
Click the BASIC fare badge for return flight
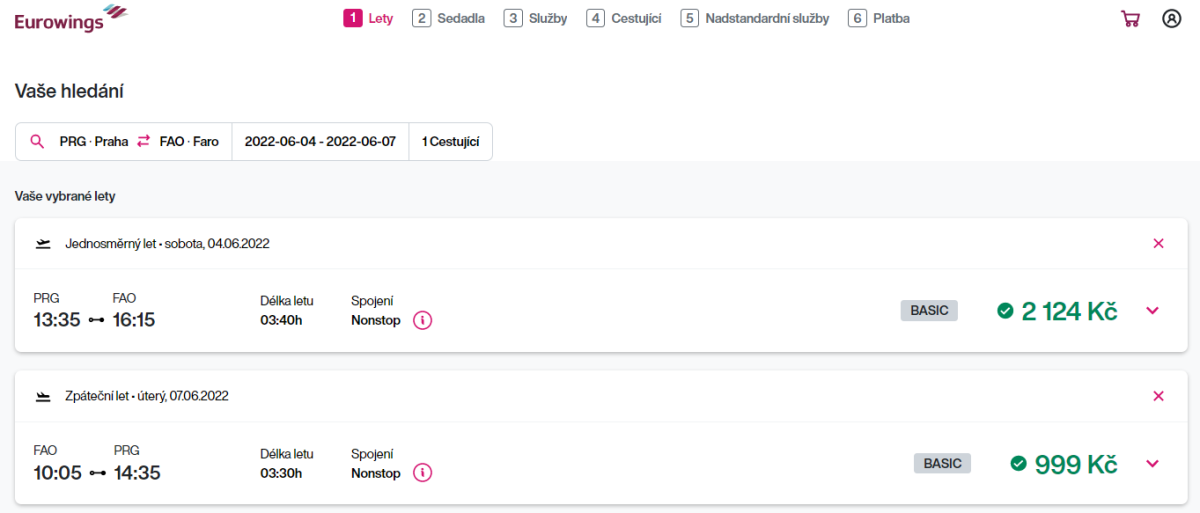942,464
